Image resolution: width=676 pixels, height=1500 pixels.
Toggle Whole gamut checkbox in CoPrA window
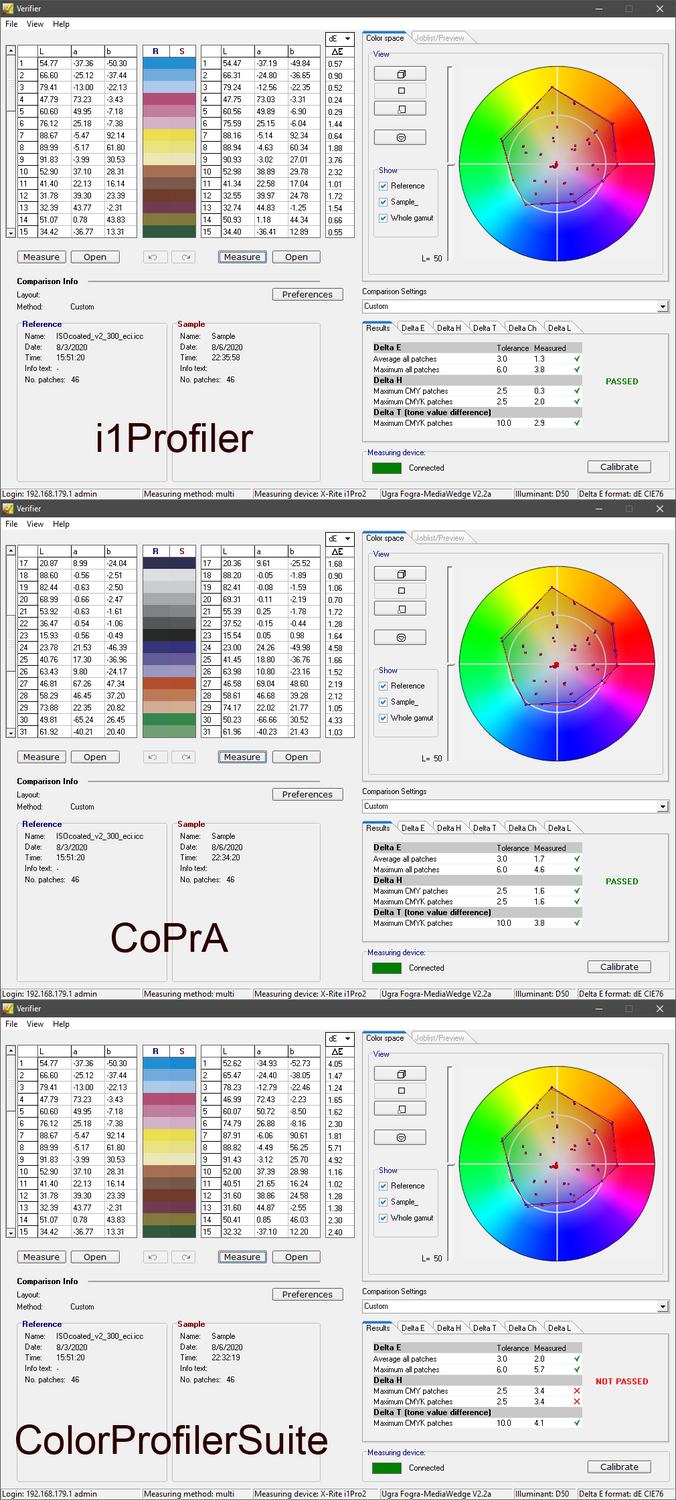tap(384, 718)
